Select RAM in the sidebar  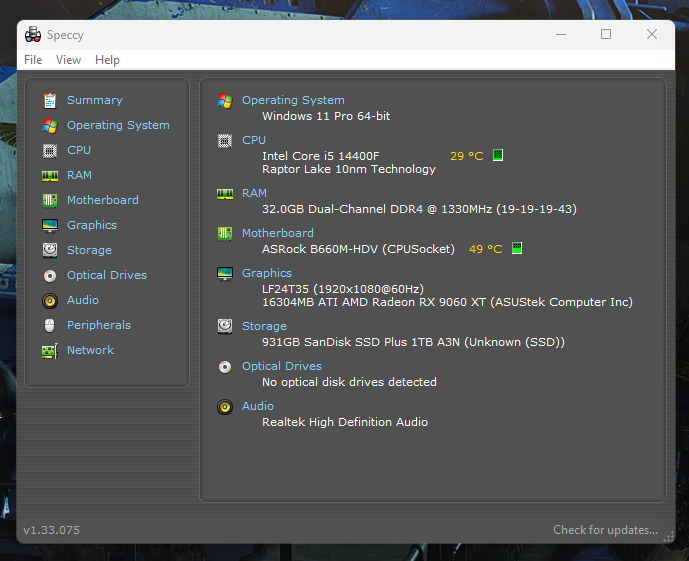(79, 175)
